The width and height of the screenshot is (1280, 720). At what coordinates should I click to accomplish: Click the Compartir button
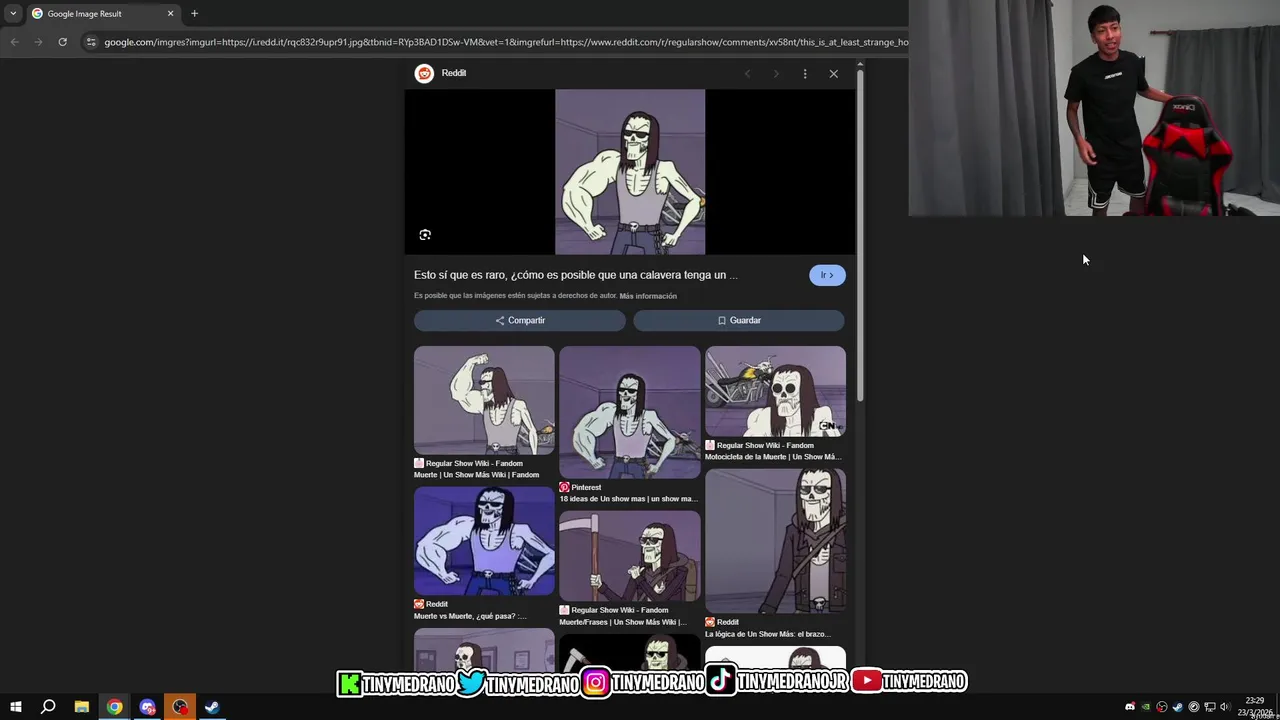pos(520,320)
